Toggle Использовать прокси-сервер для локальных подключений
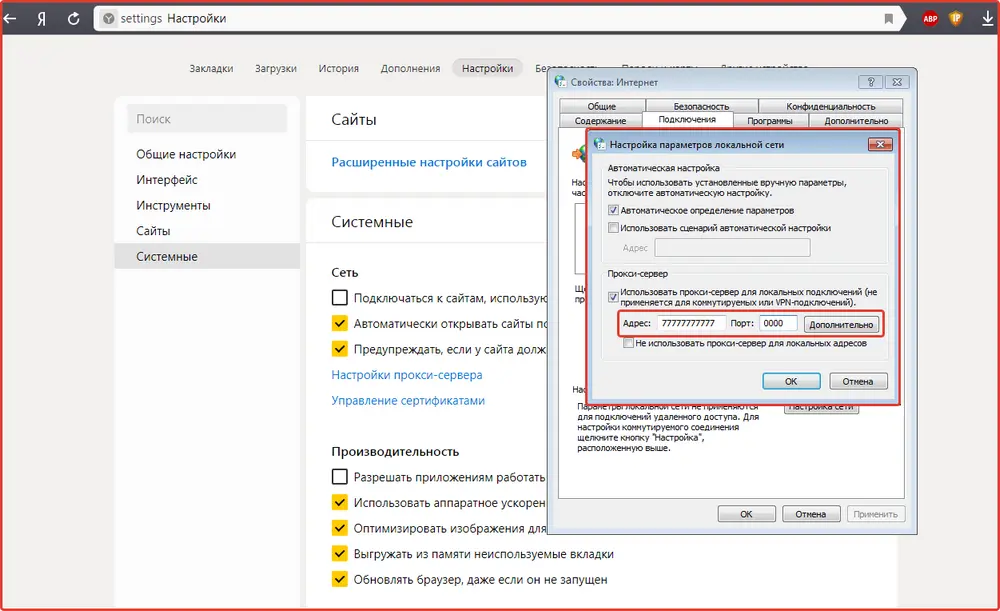The width and height of the screenshot is (1000, 611). click(x=614, y=296)
